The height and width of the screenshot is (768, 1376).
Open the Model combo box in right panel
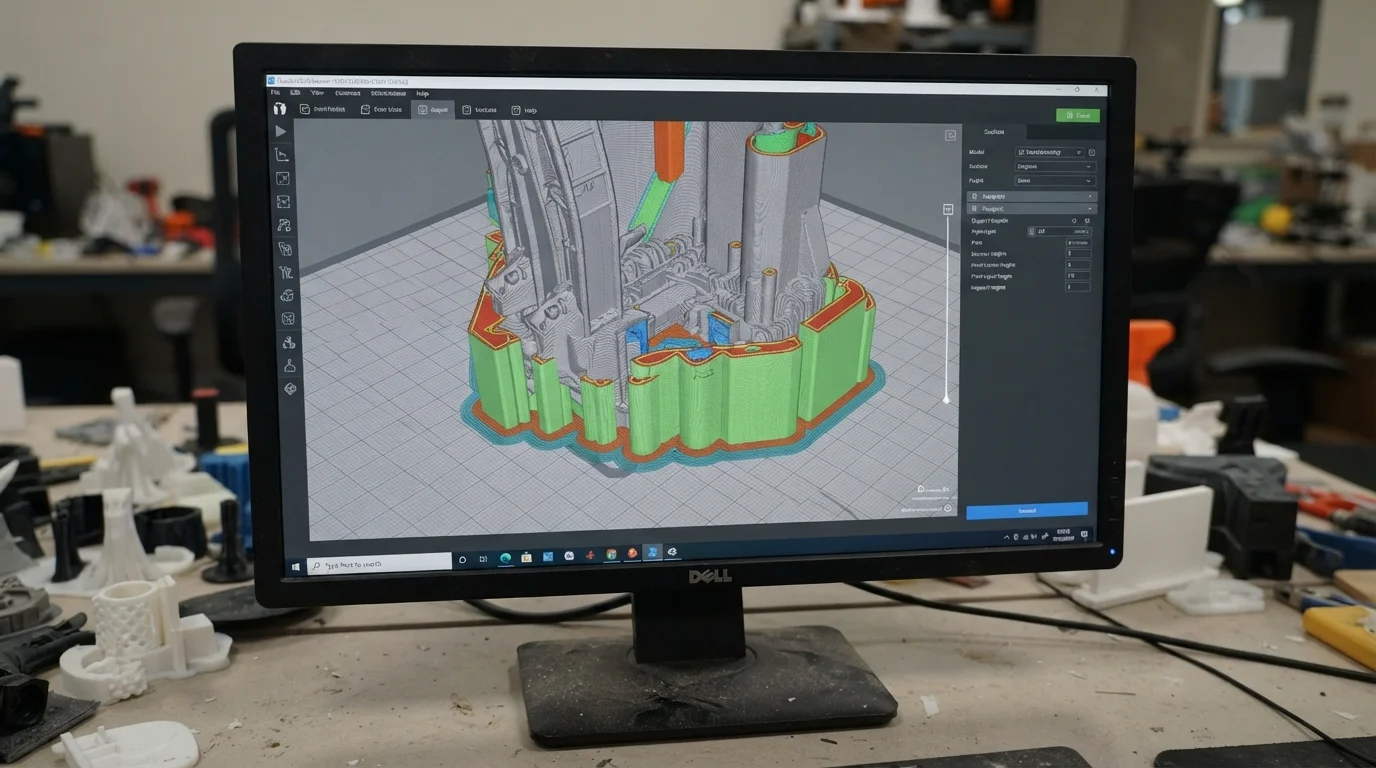pos(1050,152)
